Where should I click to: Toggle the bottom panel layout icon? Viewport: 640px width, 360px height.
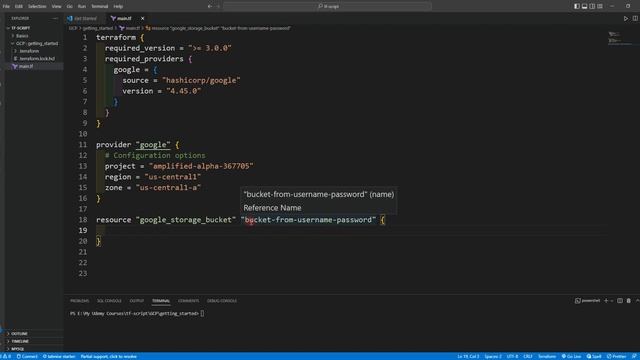coord(584,6)
